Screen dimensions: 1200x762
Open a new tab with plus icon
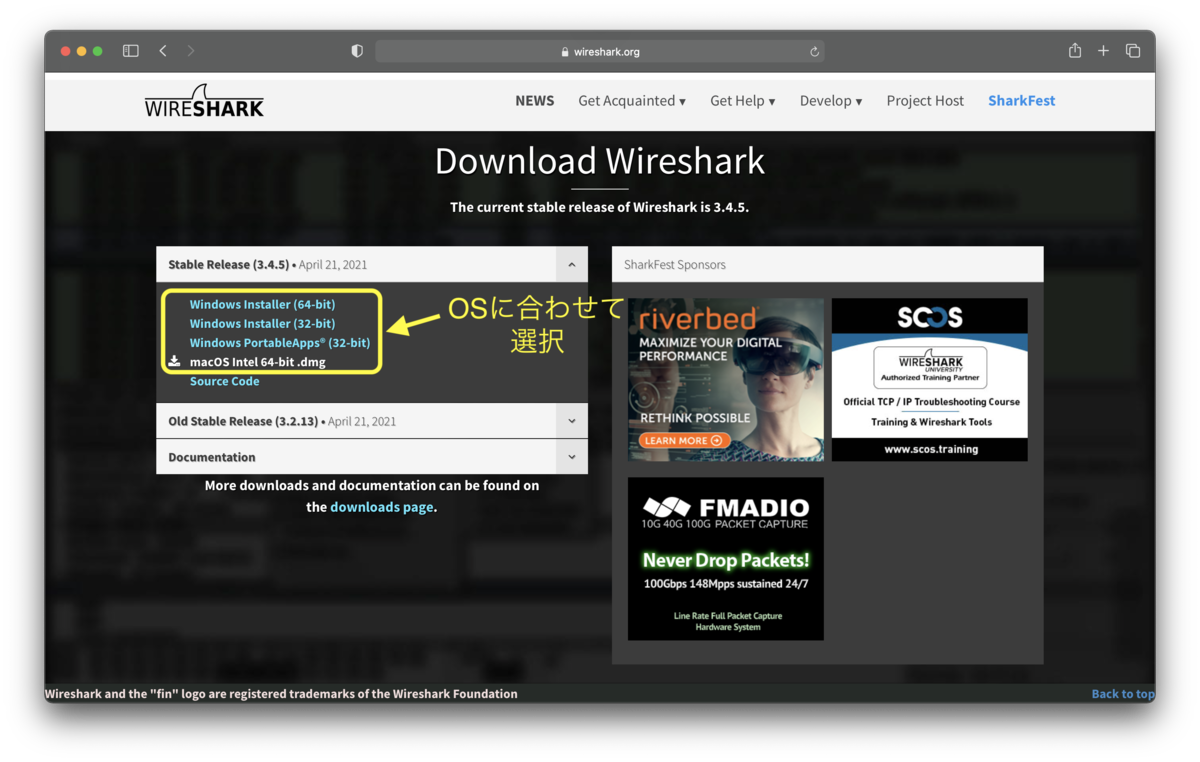(1104, 51)
